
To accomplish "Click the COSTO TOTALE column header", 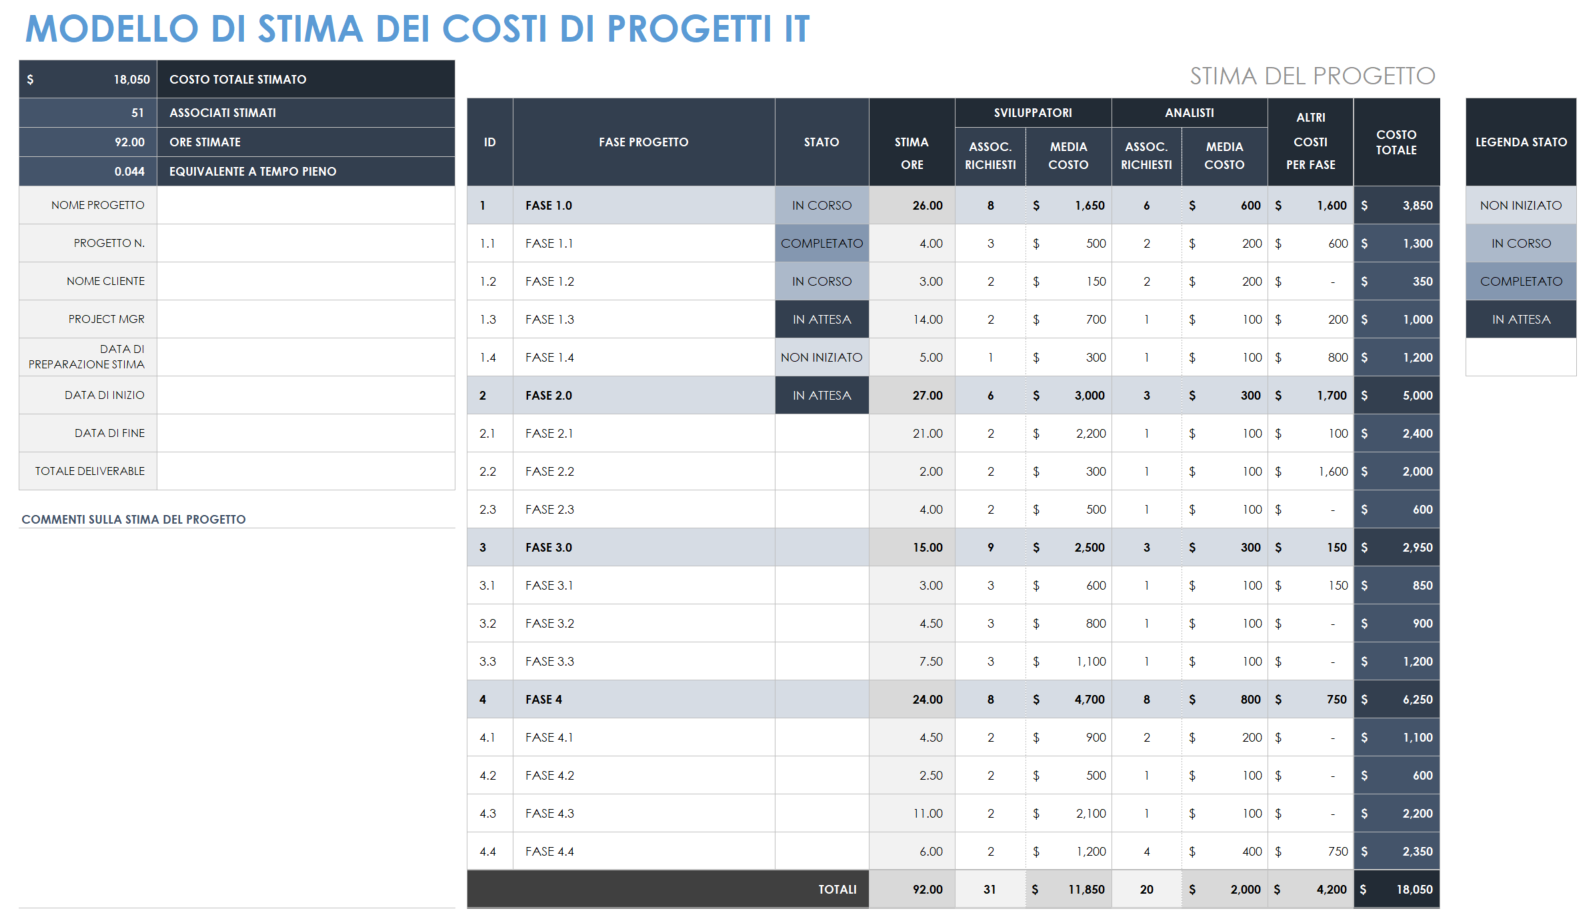I will pos(1396,142).
